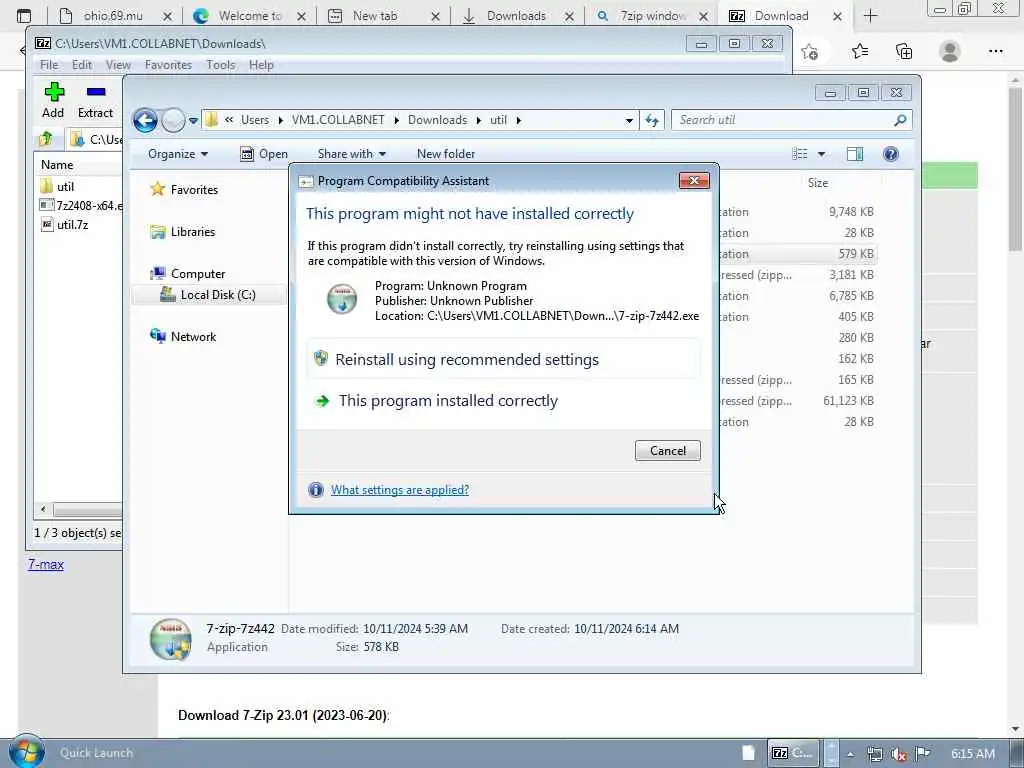The height and width of the screenshot is (768, 1024).
Task: Open the Share with dropdown
Action: (x=351, y=154)
